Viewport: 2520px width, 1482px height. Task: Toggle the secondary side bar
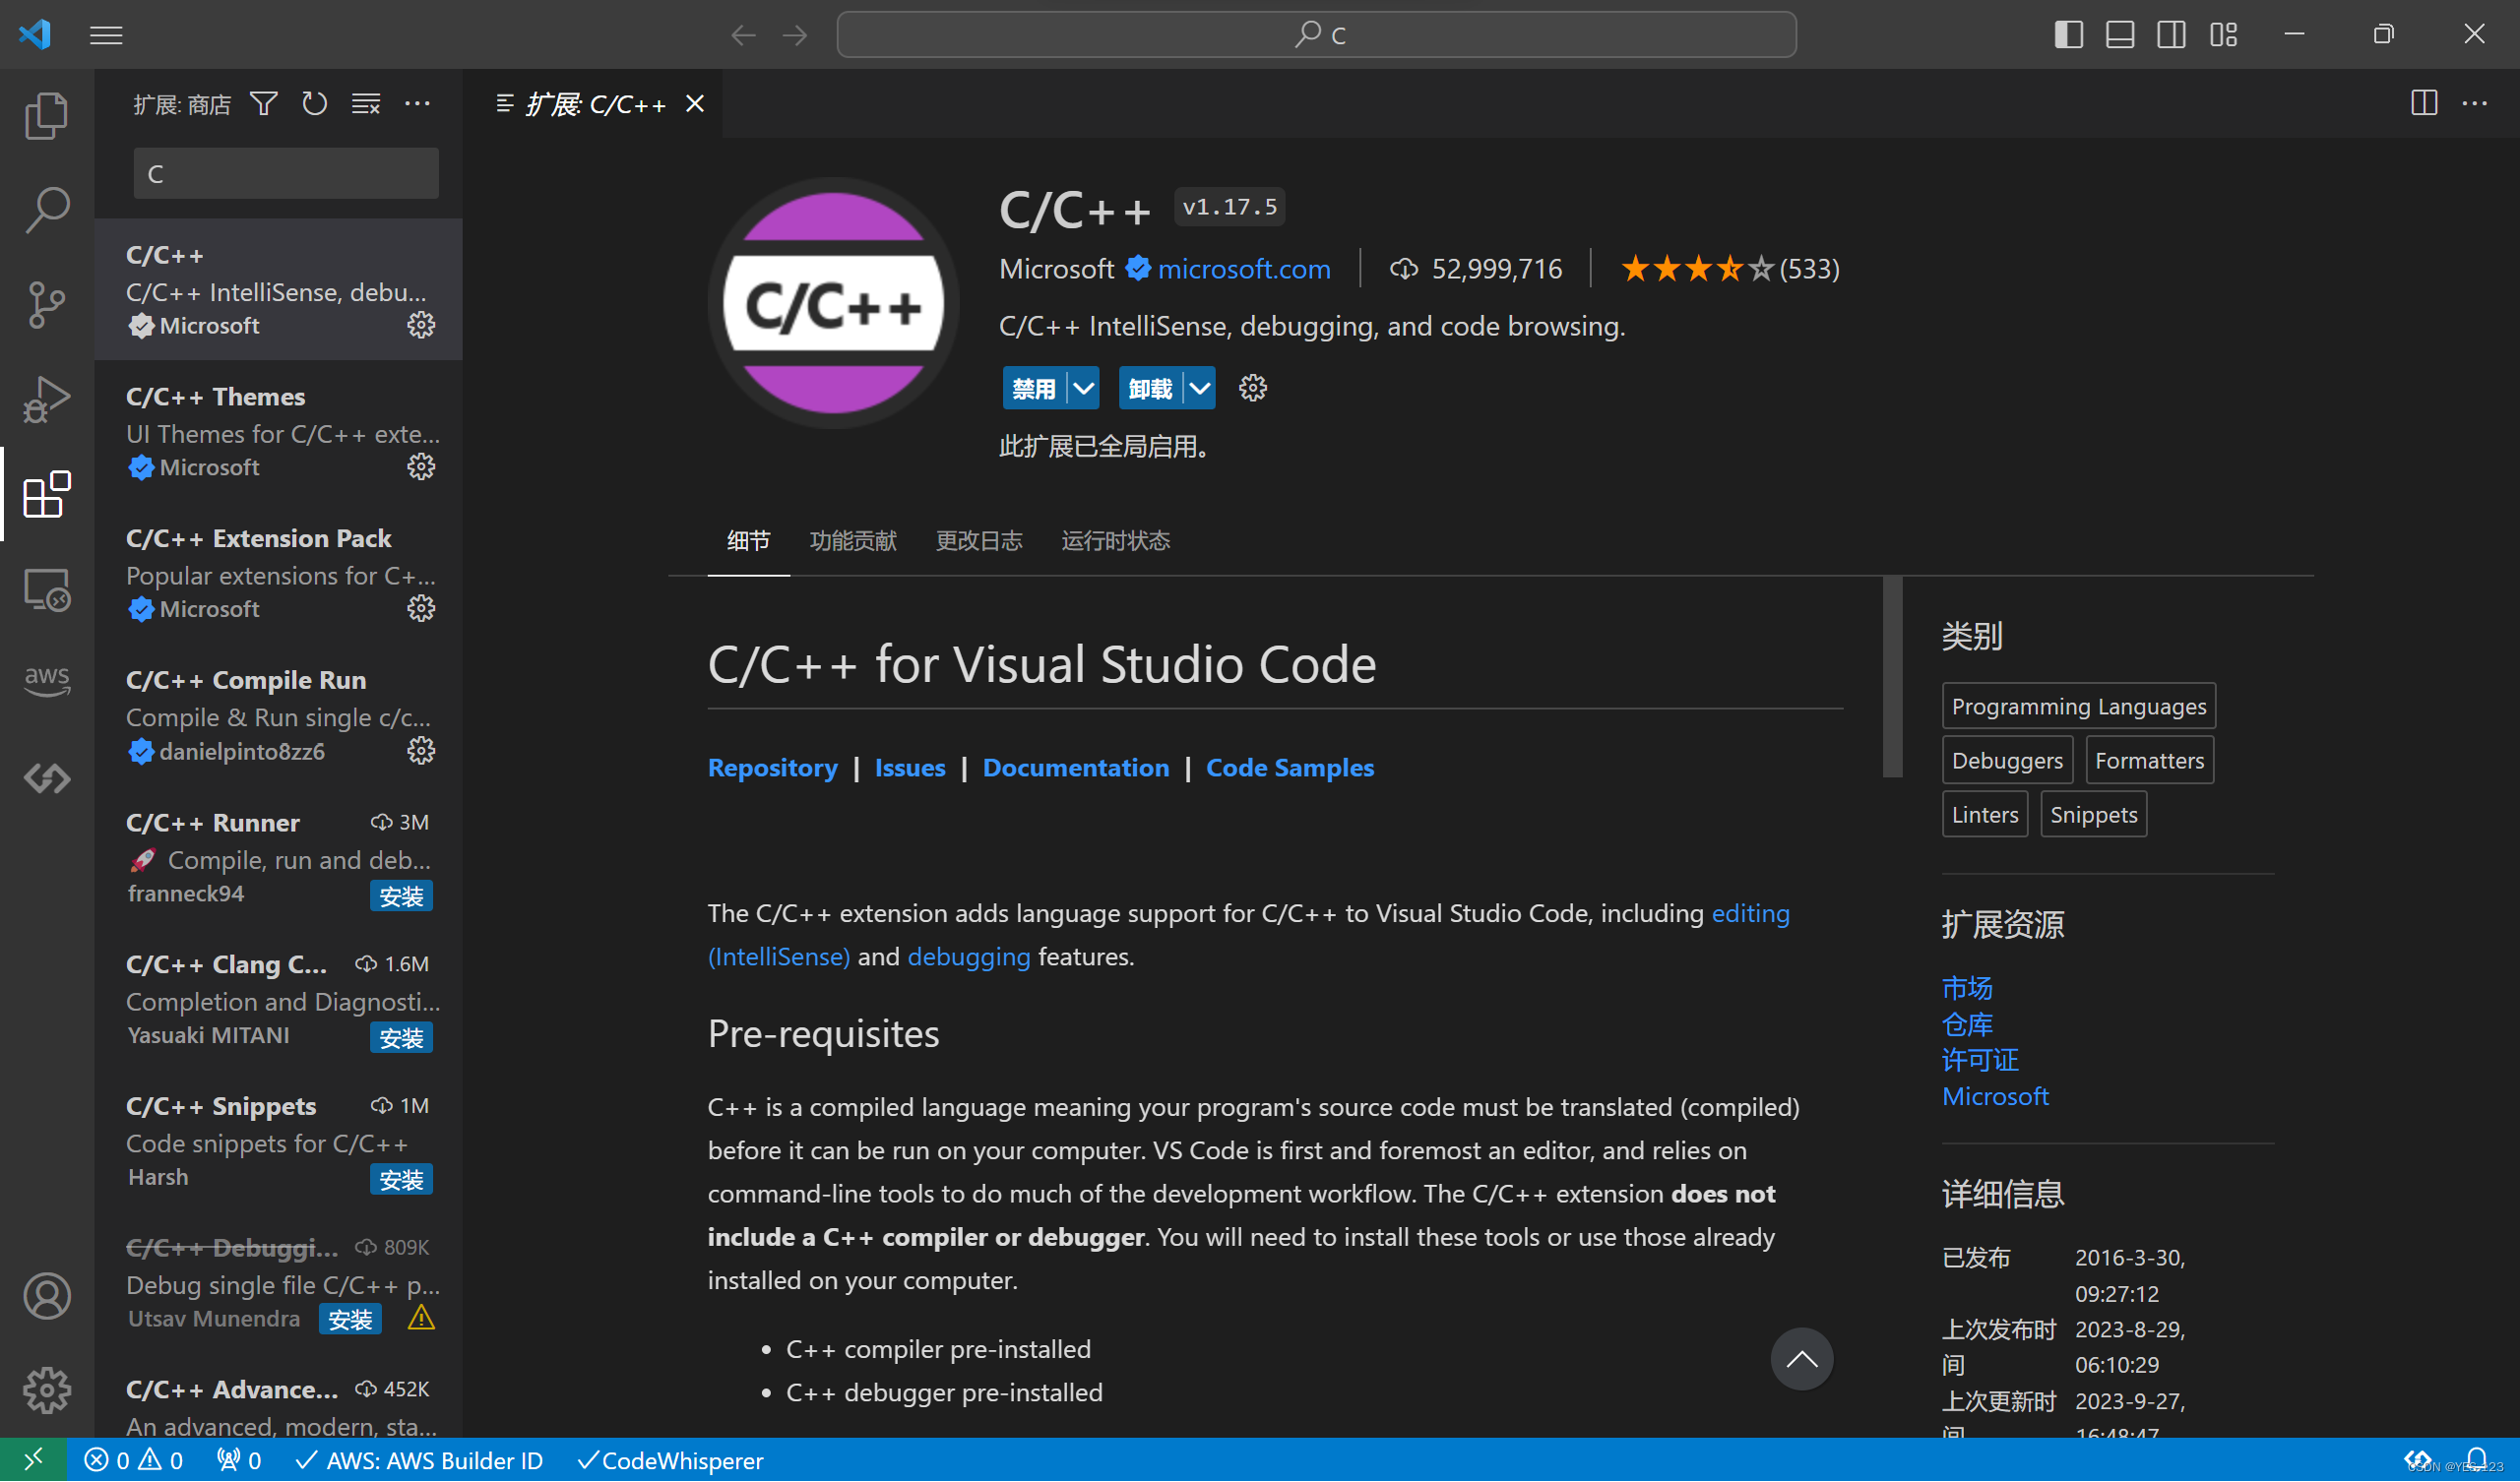click(x=2172, y=35)
